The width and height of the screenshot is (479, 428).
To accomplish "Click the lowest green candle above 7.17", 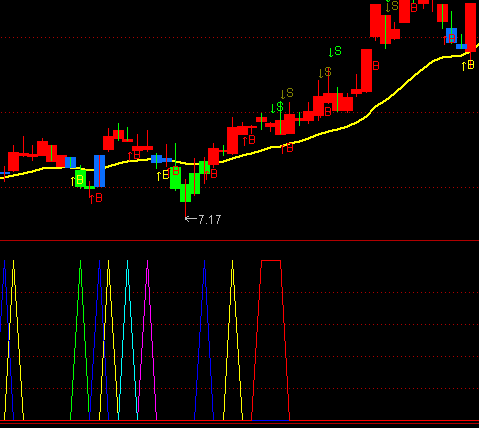I will tap(186, 190).
